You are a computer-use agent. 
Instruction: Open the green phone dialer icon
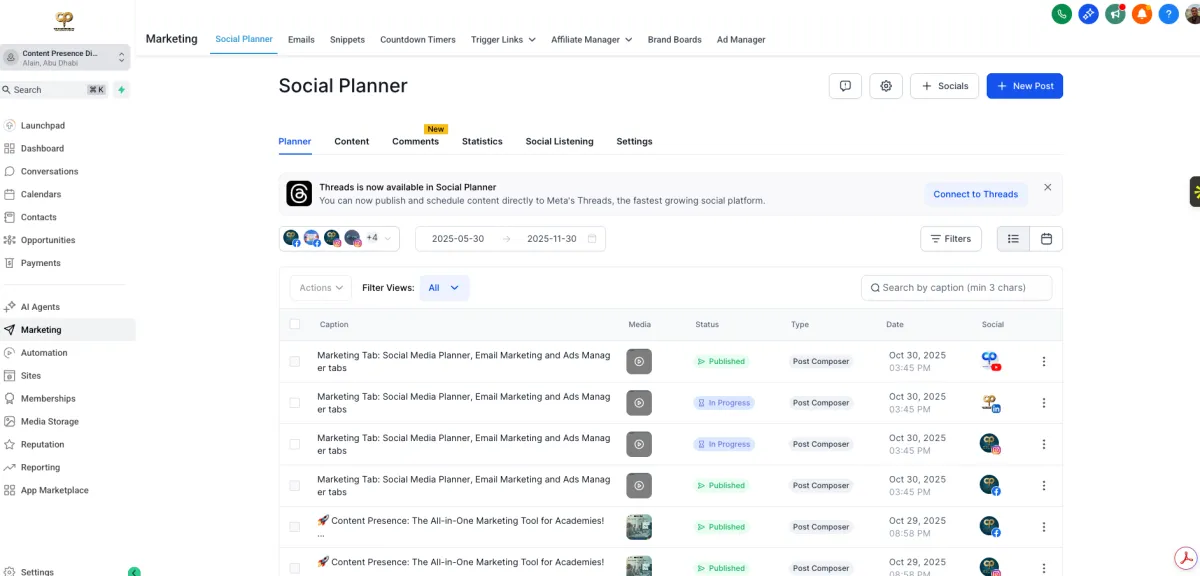point(1062,14)
